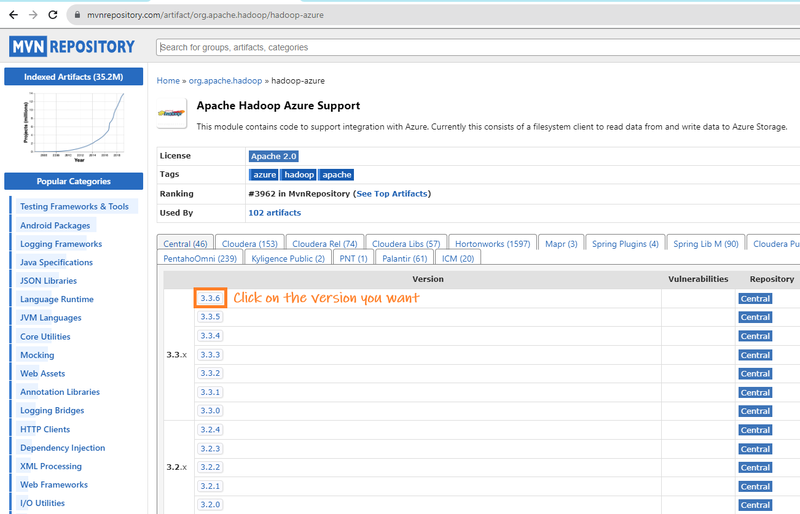Go back using the browser back arrow
Screen dimensions: 800x514
pyautogui.click(x=14, y=15)
